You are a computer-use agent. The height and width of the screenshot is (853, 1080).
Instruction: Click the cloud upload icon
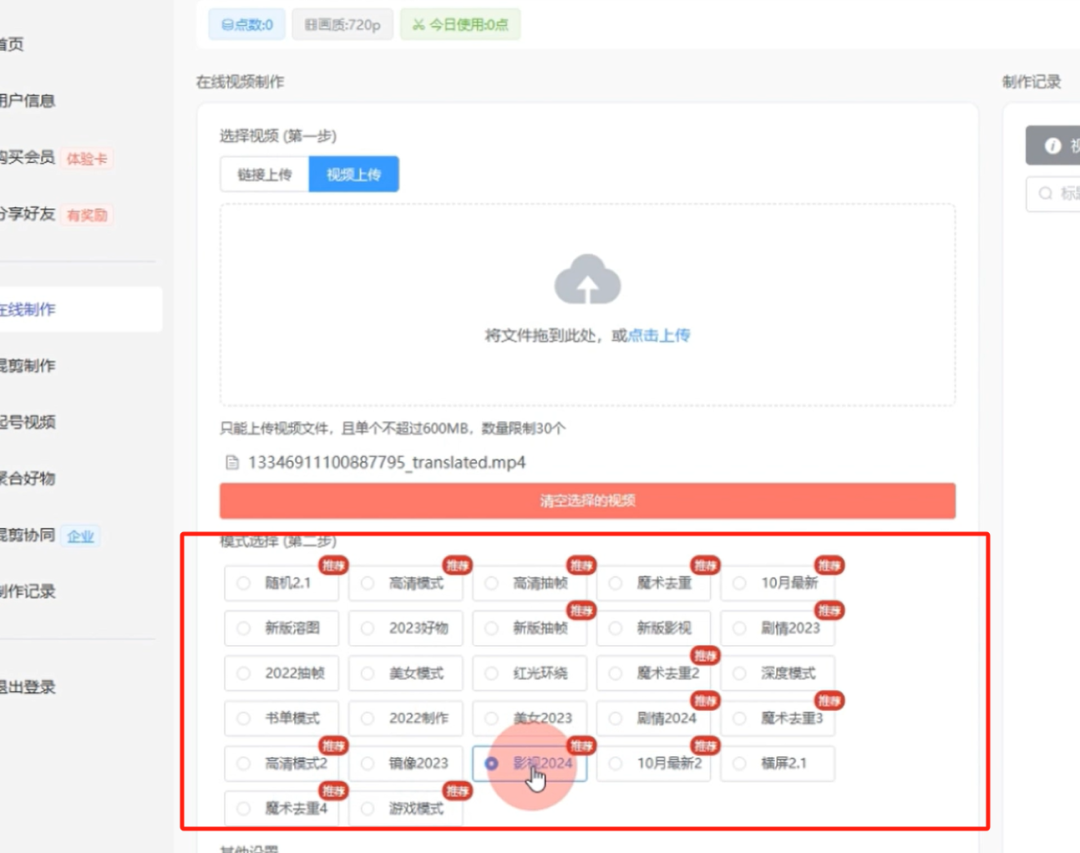[x=588, y=279]
